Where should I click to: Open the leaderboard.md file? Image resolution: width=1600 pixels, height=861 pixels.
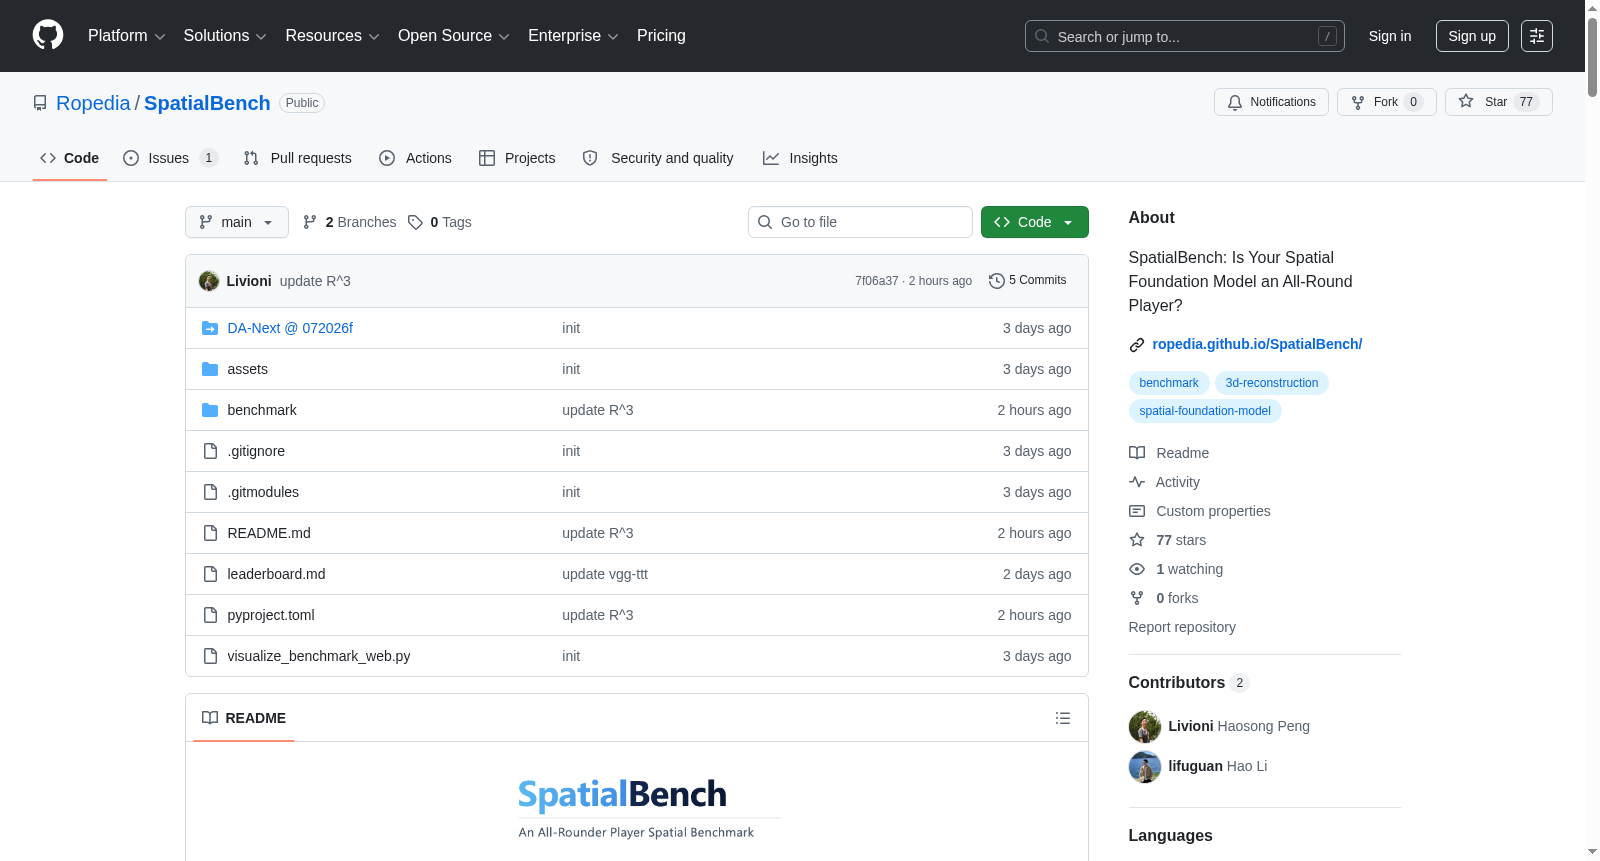click(x=276, y=574)
